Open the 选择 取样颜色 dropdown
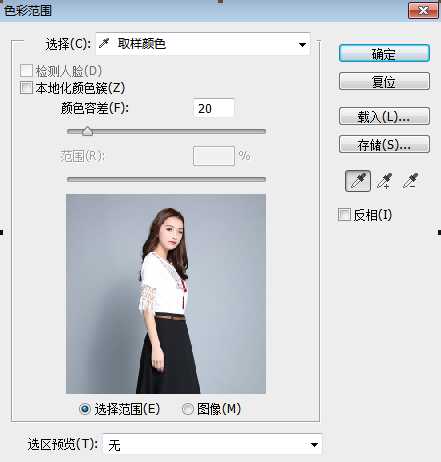The height and width of the screenshot is (462, 441). (203, 44)
